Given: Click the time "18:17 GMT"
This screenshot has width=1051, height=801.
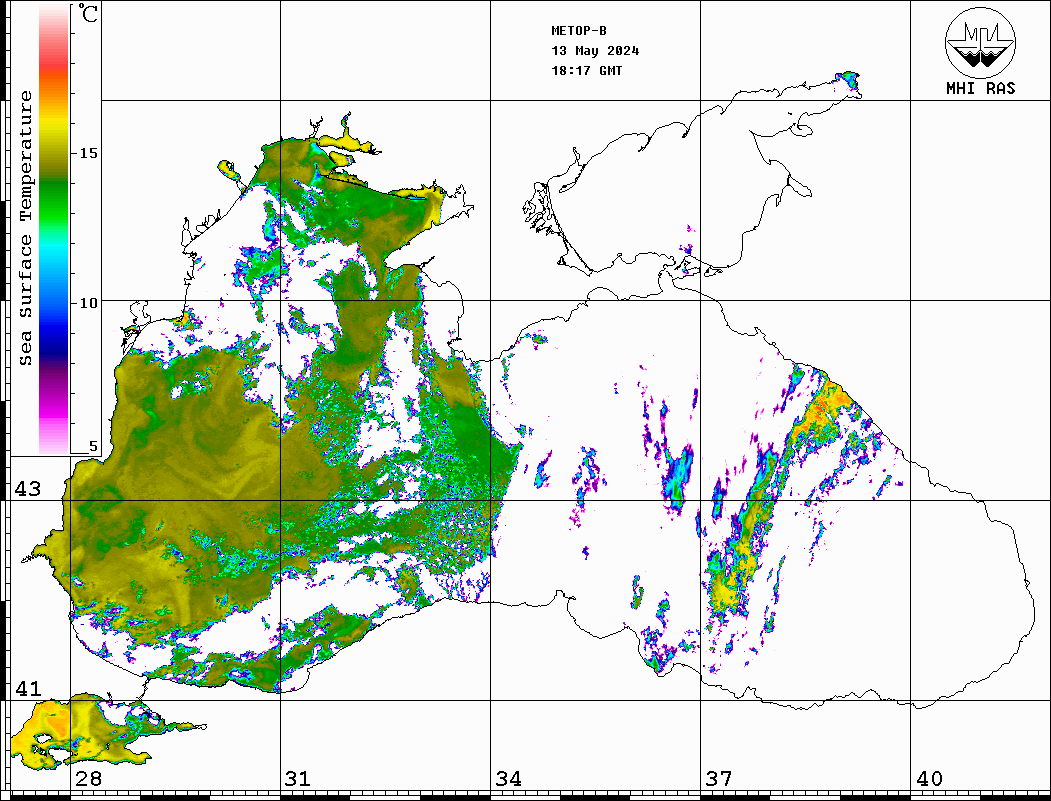Looking at the screenshot, I should pos(587,70).
